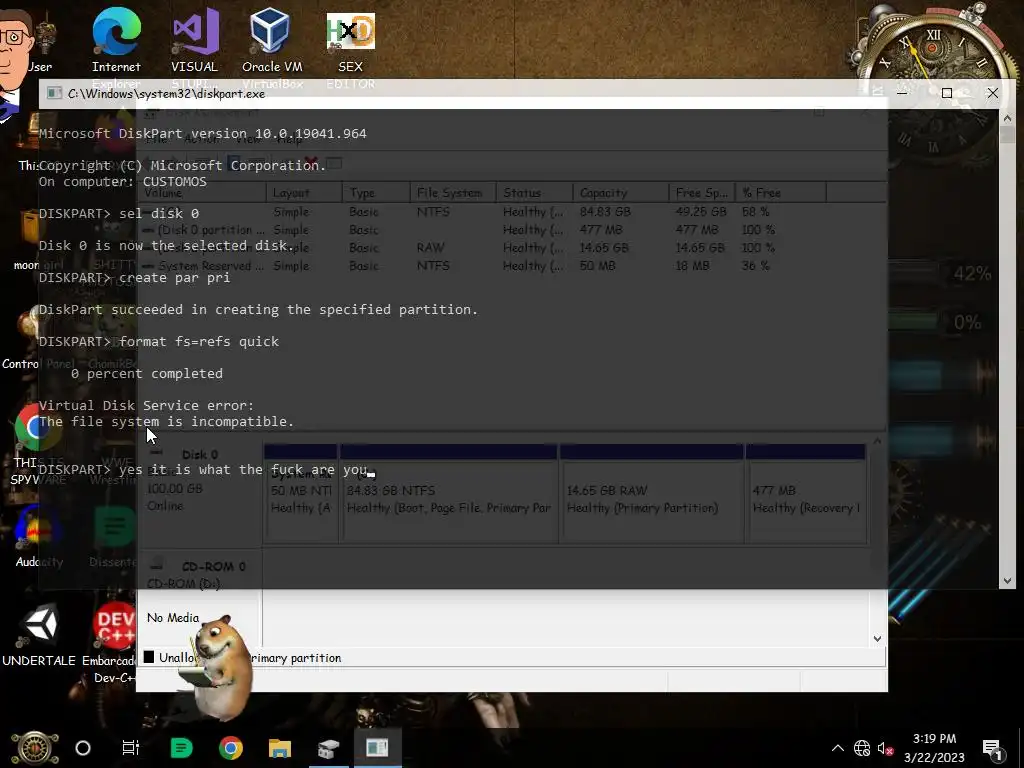Select the UNDERTALE Unity desktop icon
Screen dimensions: 1024x768
[x=39, y=635]
